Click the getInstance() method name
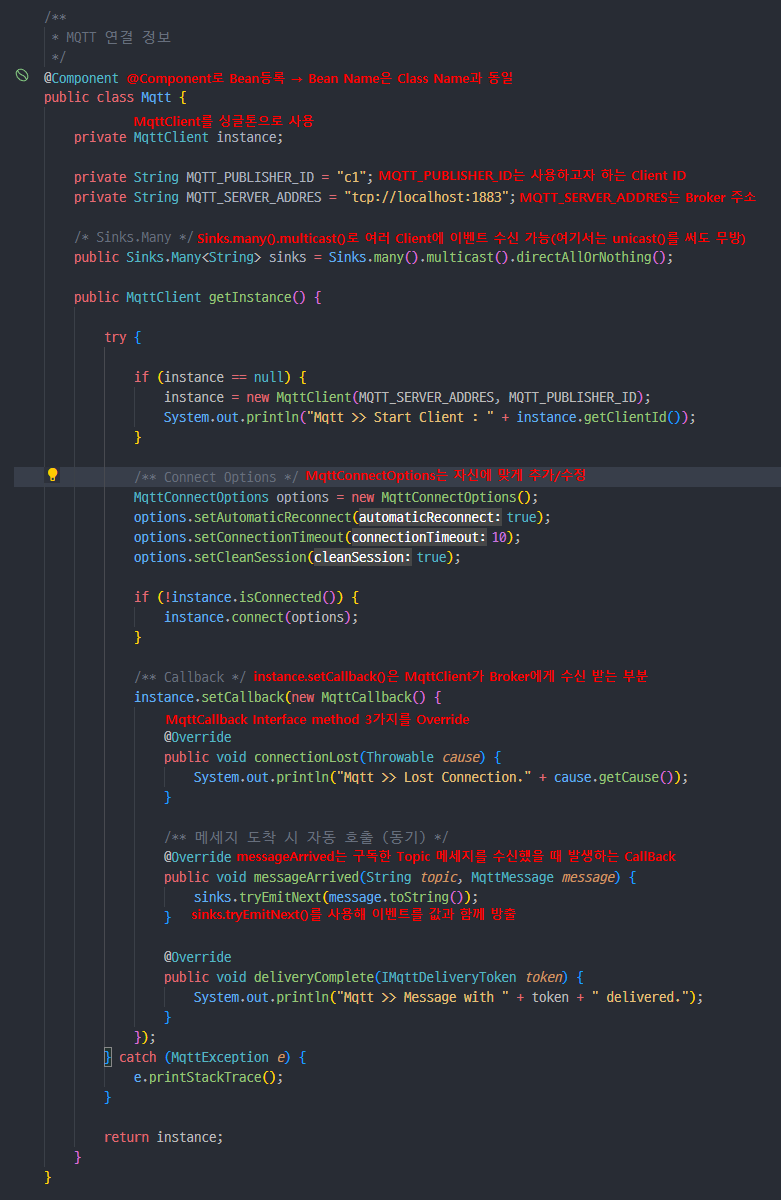The height and width of the screenshot is (1200, 781). point(257,297)
